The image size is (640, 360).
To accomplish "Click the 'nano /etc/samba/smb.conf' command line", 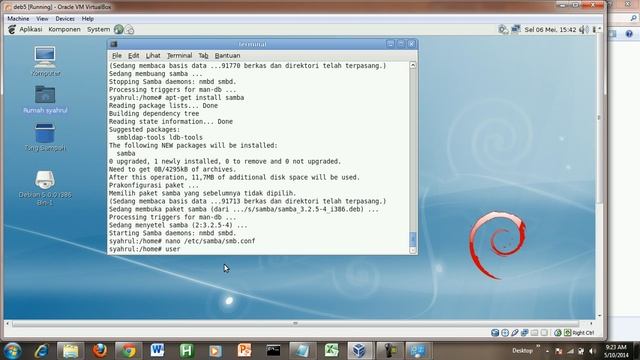I will (182, 241).
